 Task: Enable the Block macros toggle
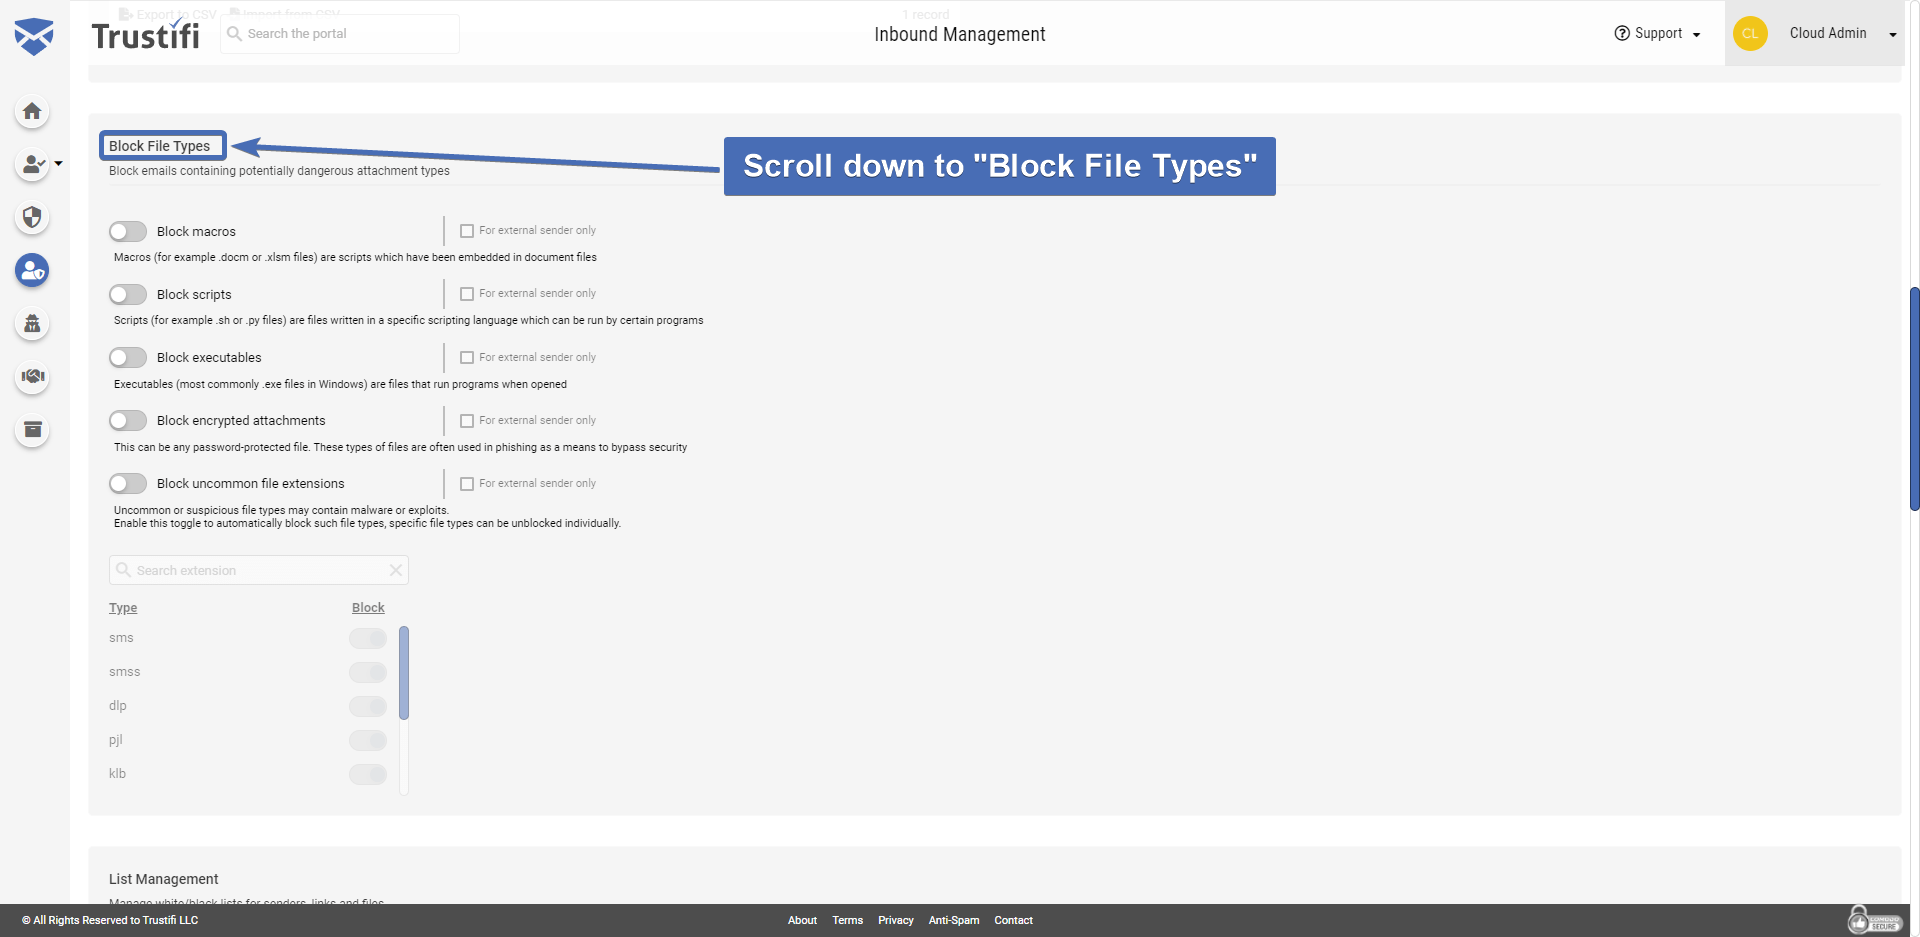point(128,231)
